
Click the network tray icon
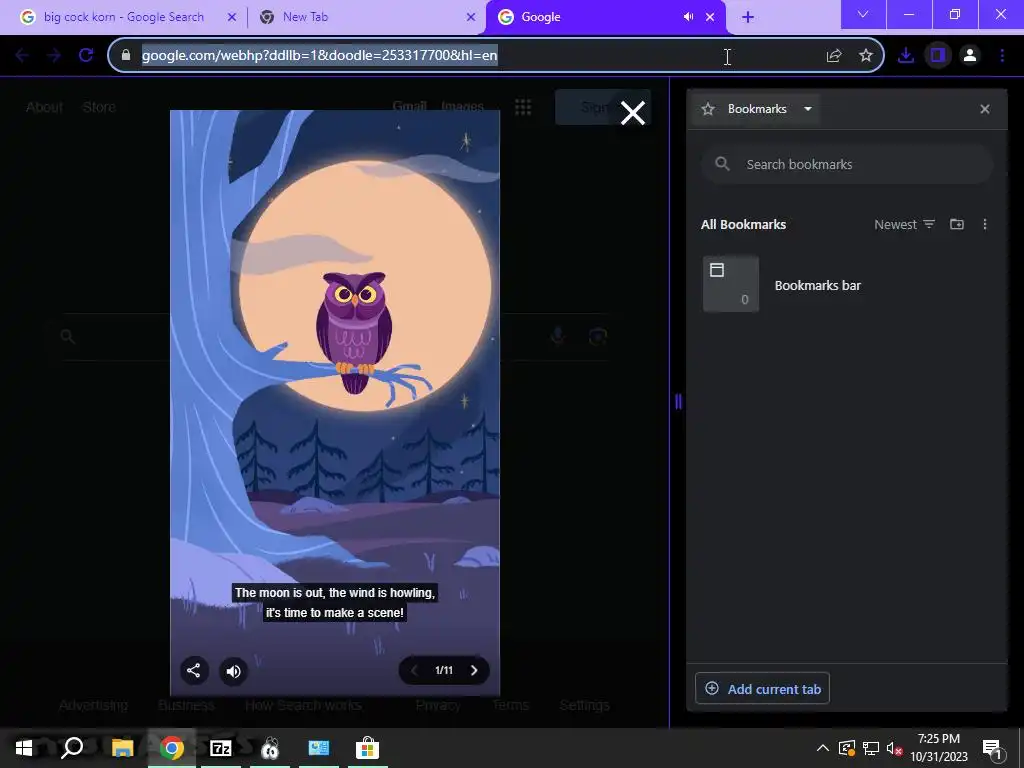[x=871, y=748]
